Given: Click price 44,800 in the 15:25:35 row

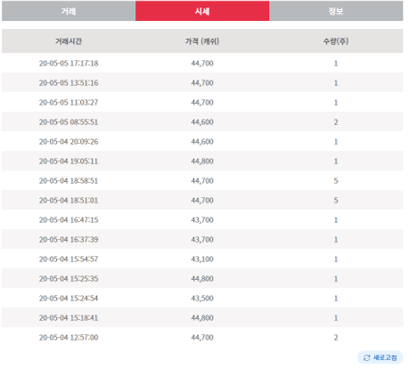Looking at the screenshot, I should [202, 279].
